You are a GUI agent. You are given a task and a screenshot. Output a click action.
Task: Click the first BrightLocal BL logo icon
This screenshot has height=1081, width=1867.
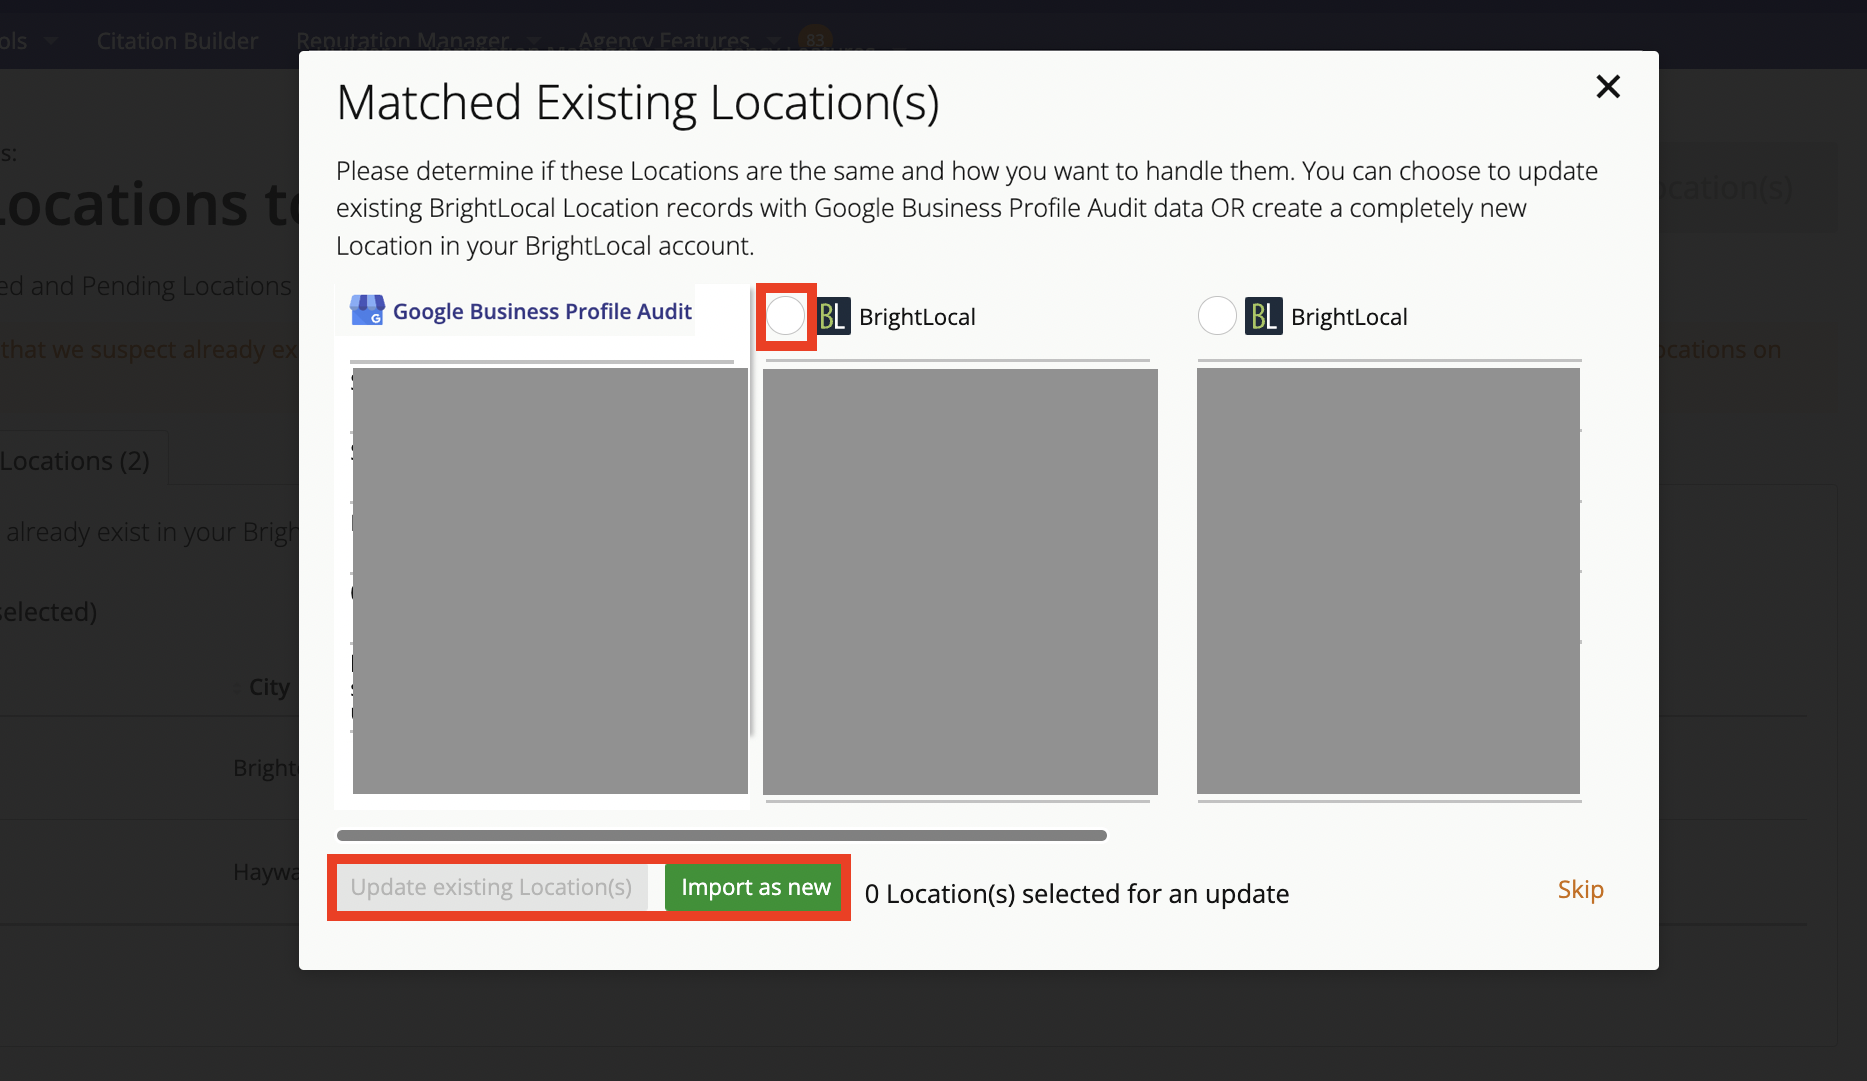coord(833,316)
